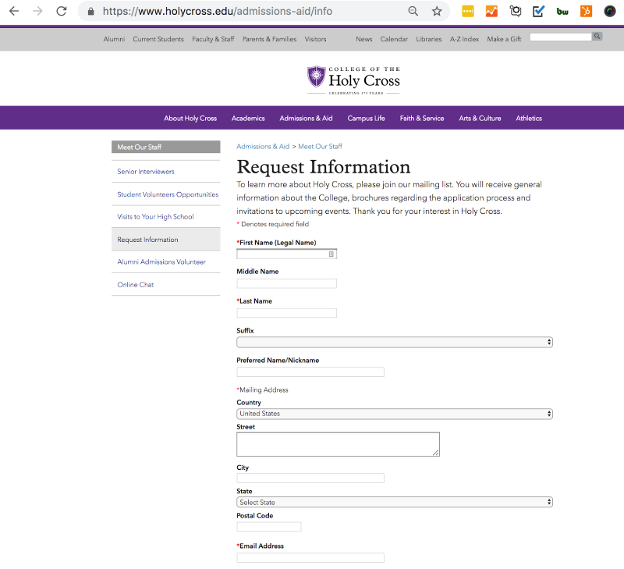Screen dimensions: 624x569
Task: Click the site search text box
Action: pos(560,37)
